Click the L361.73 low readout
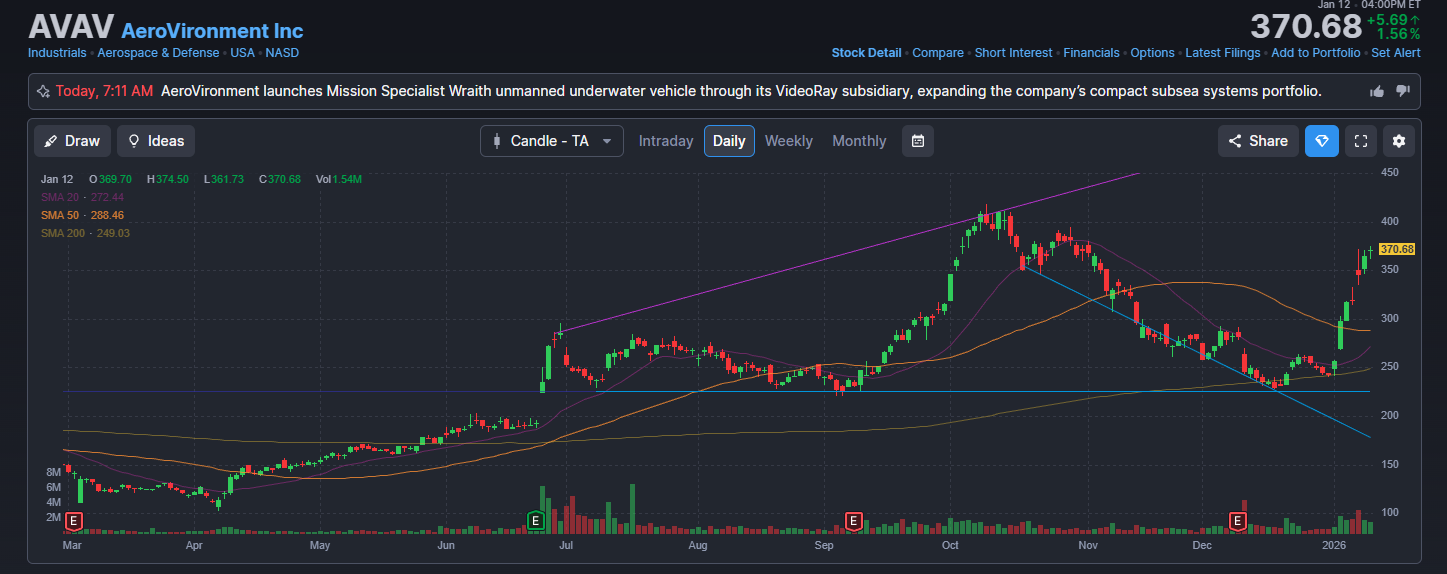1447x574 pixels. [224, 179]
